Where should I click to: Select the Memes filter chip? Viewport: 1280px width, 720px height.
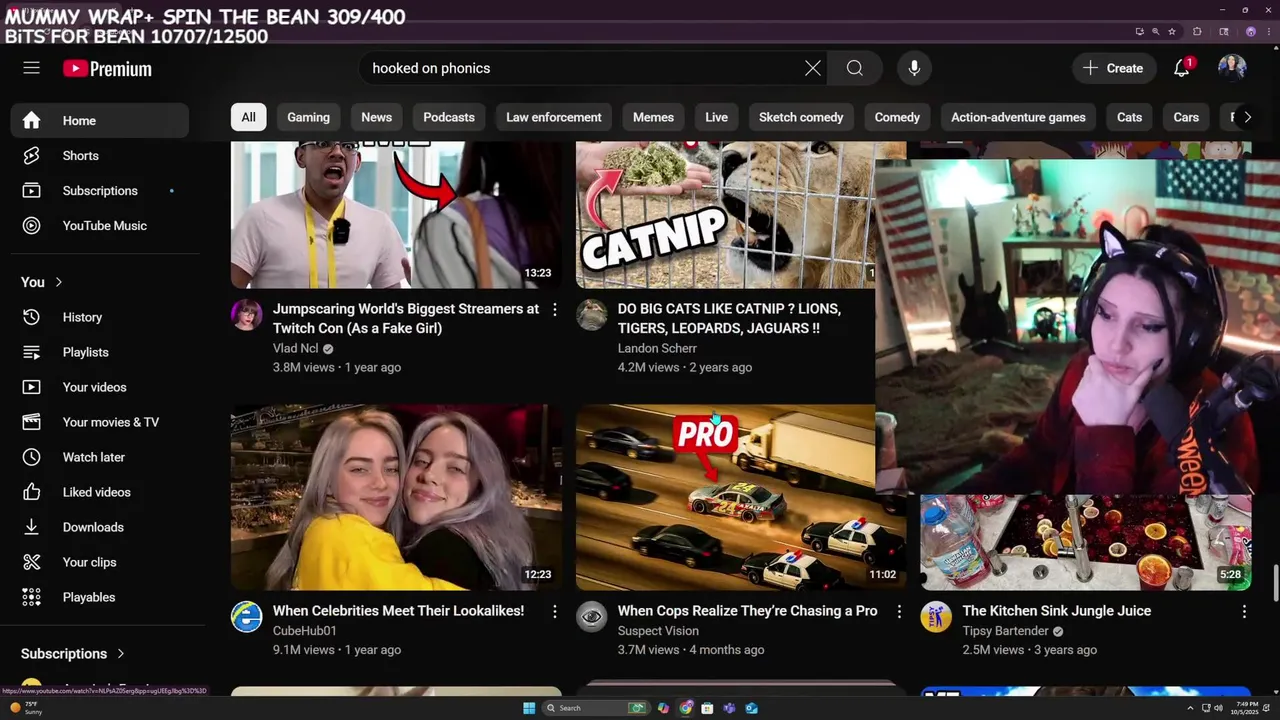pos(653,117)
